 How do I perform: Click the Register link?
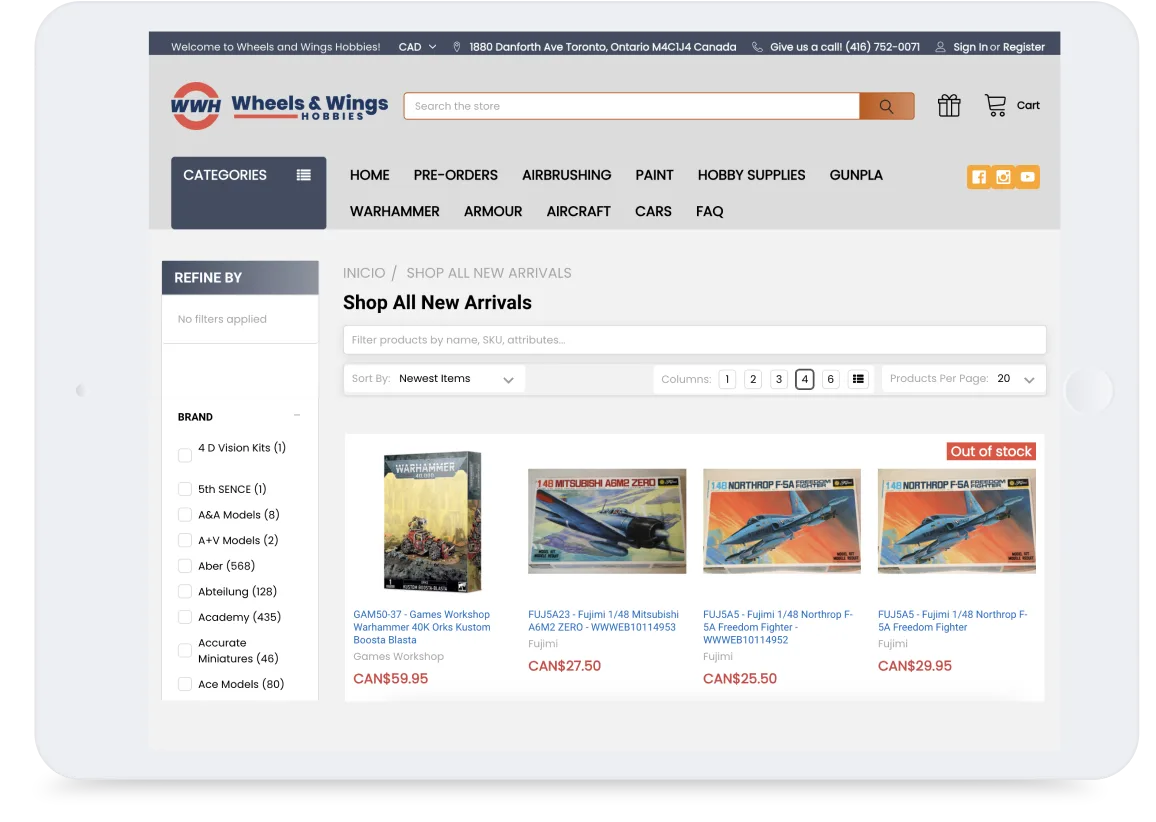click(x=1023, y=46)
